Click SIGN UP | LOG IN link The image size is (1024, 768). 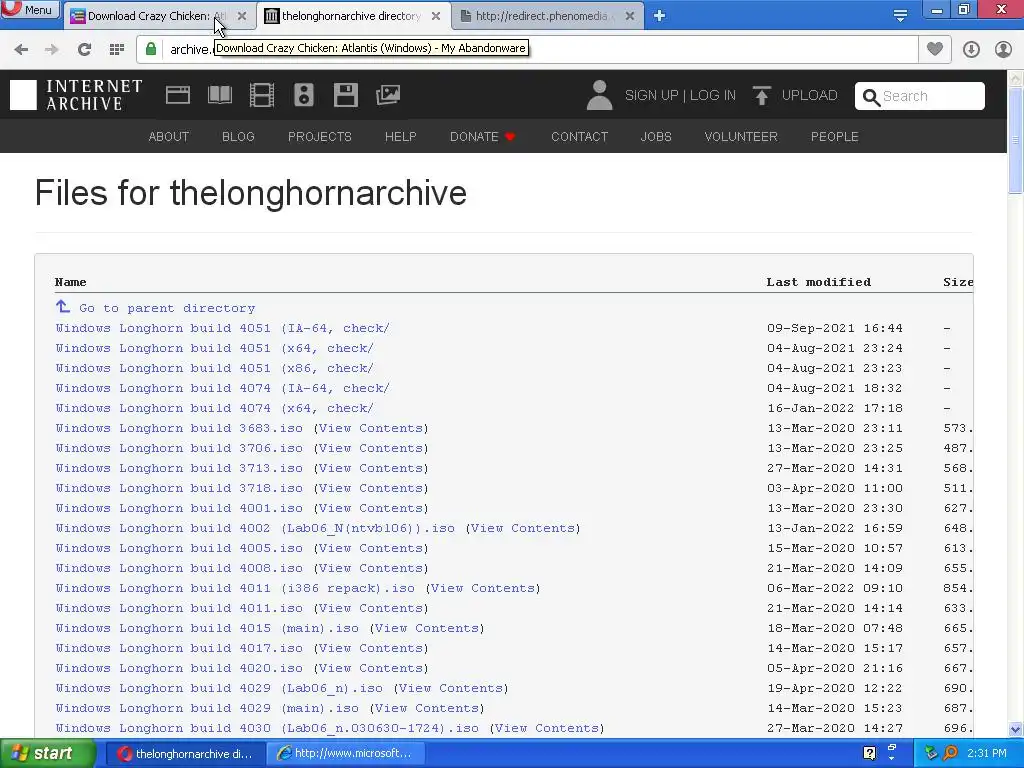tap(680, 95)
